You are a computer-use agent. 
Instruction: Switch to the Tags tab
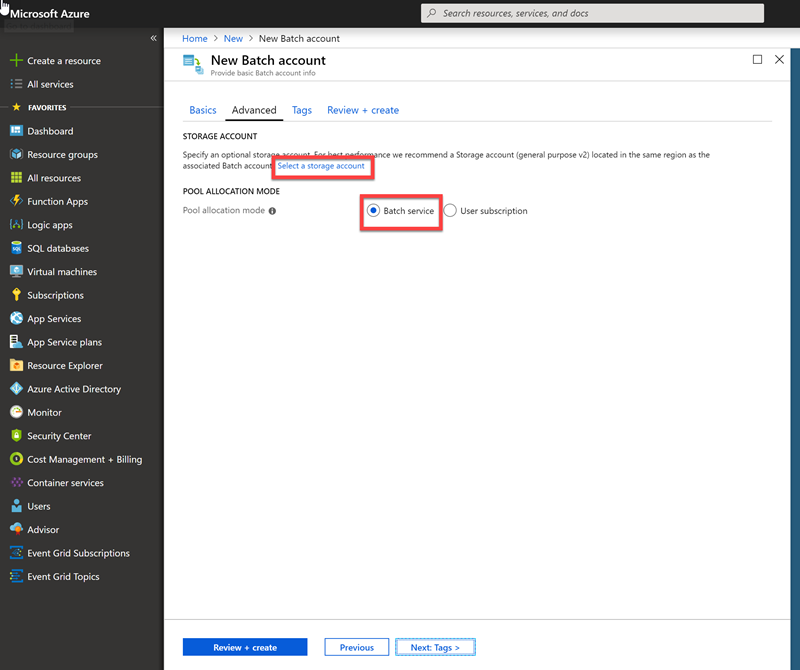pos(302,110)
